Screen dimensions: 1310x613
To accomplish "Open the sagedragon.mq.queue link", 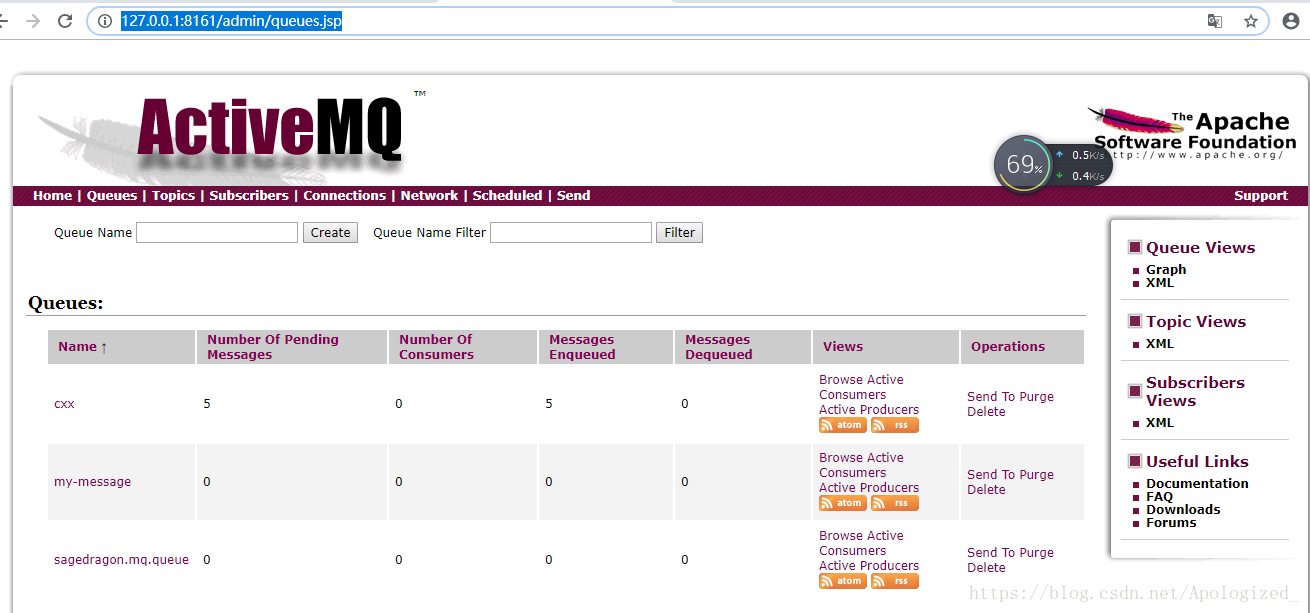I will coord(121,560).
